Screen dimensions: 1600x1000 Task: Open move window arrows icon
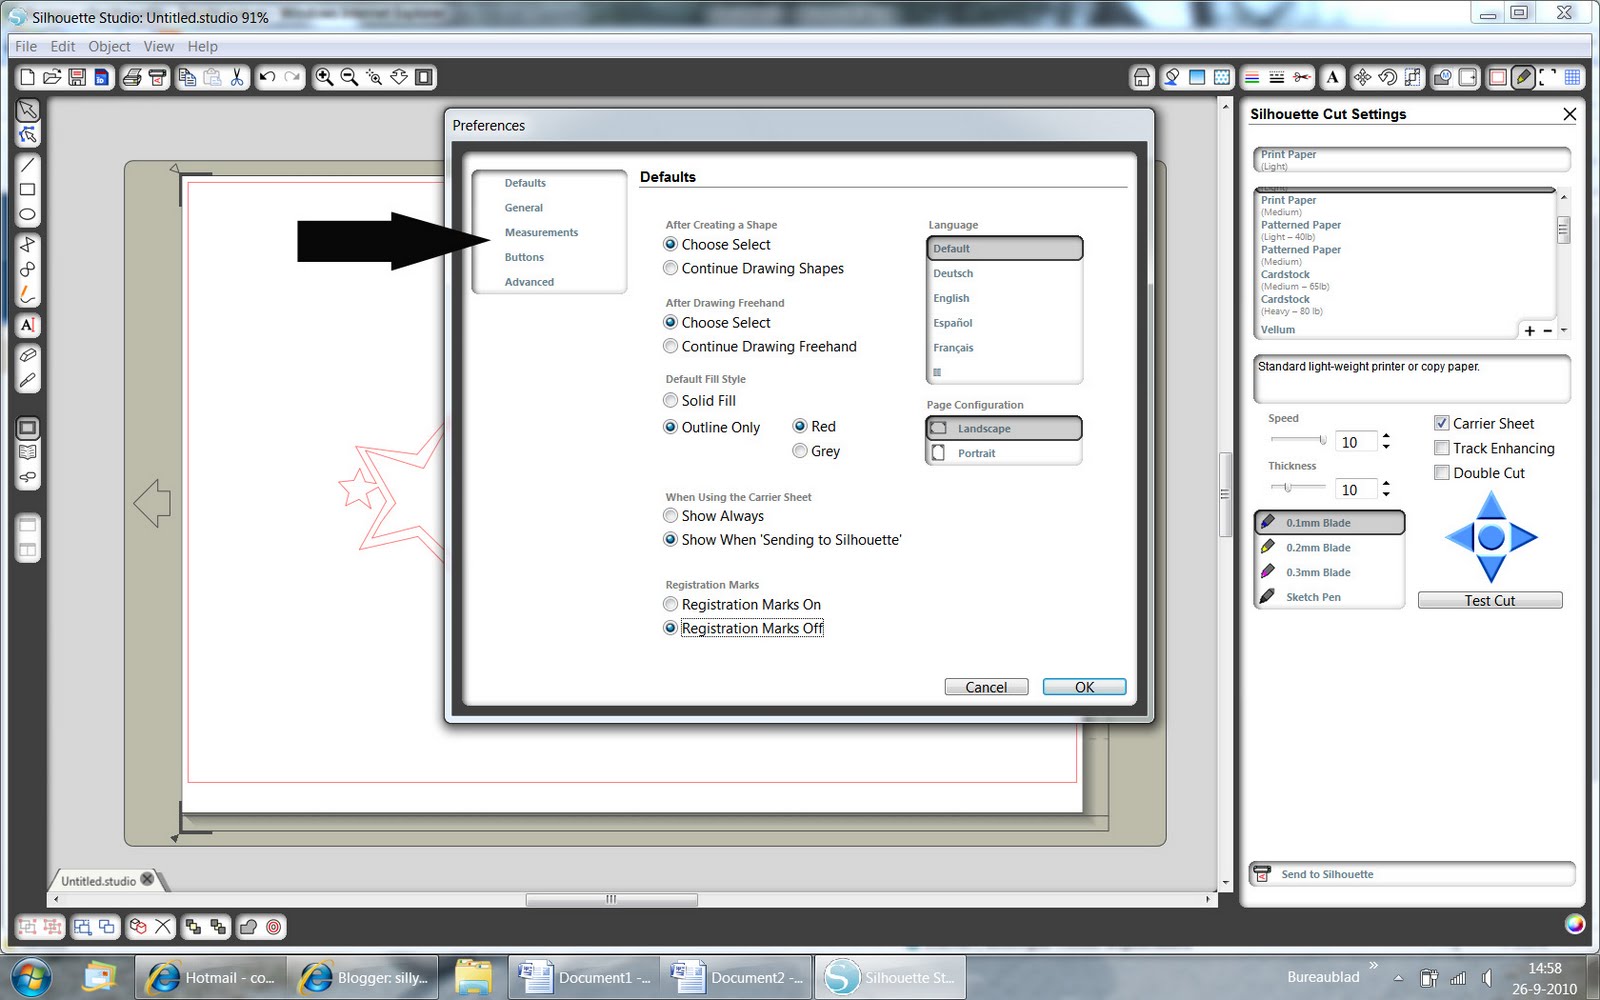pyautogui.click(x=1362, y=77)
